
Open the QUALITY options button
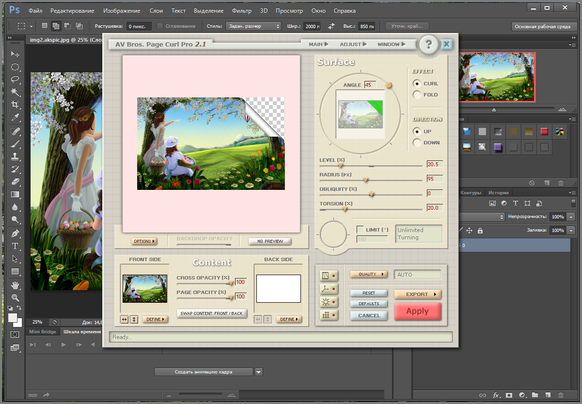coord(369,274)
